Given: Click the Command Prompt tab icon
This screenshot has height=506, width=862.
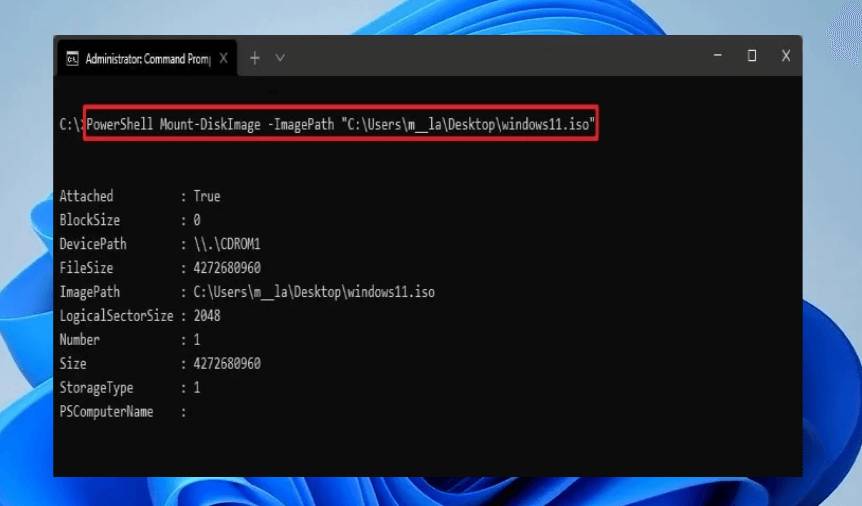Looking at the screenshot, I should coord(73,58).
